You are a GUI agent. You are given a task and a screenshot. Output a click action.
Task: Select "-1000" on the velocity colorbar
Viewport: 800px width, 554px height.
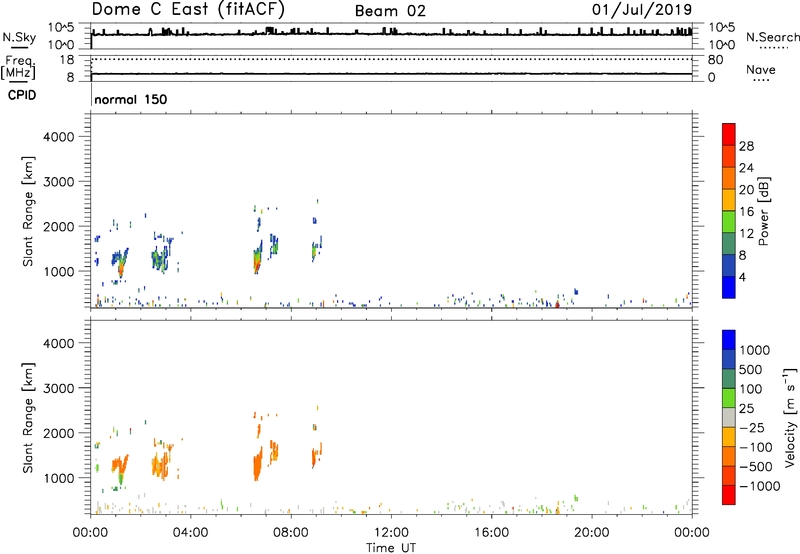[759, 486]
